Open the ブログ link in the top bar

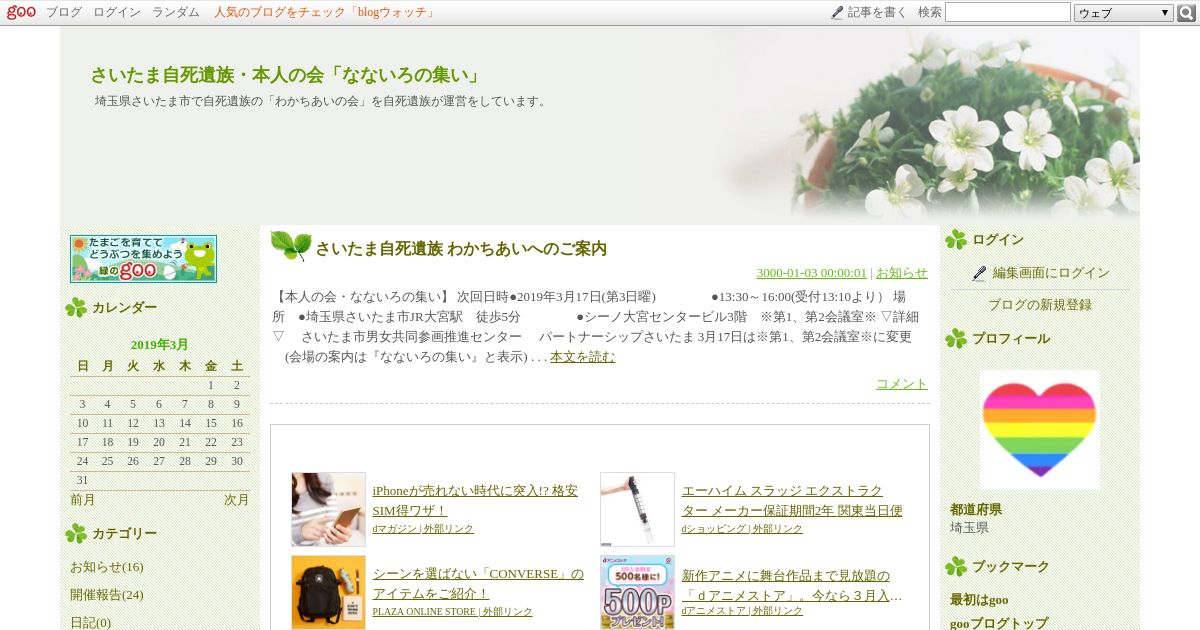pyautogui.click(x=64, y=12)
